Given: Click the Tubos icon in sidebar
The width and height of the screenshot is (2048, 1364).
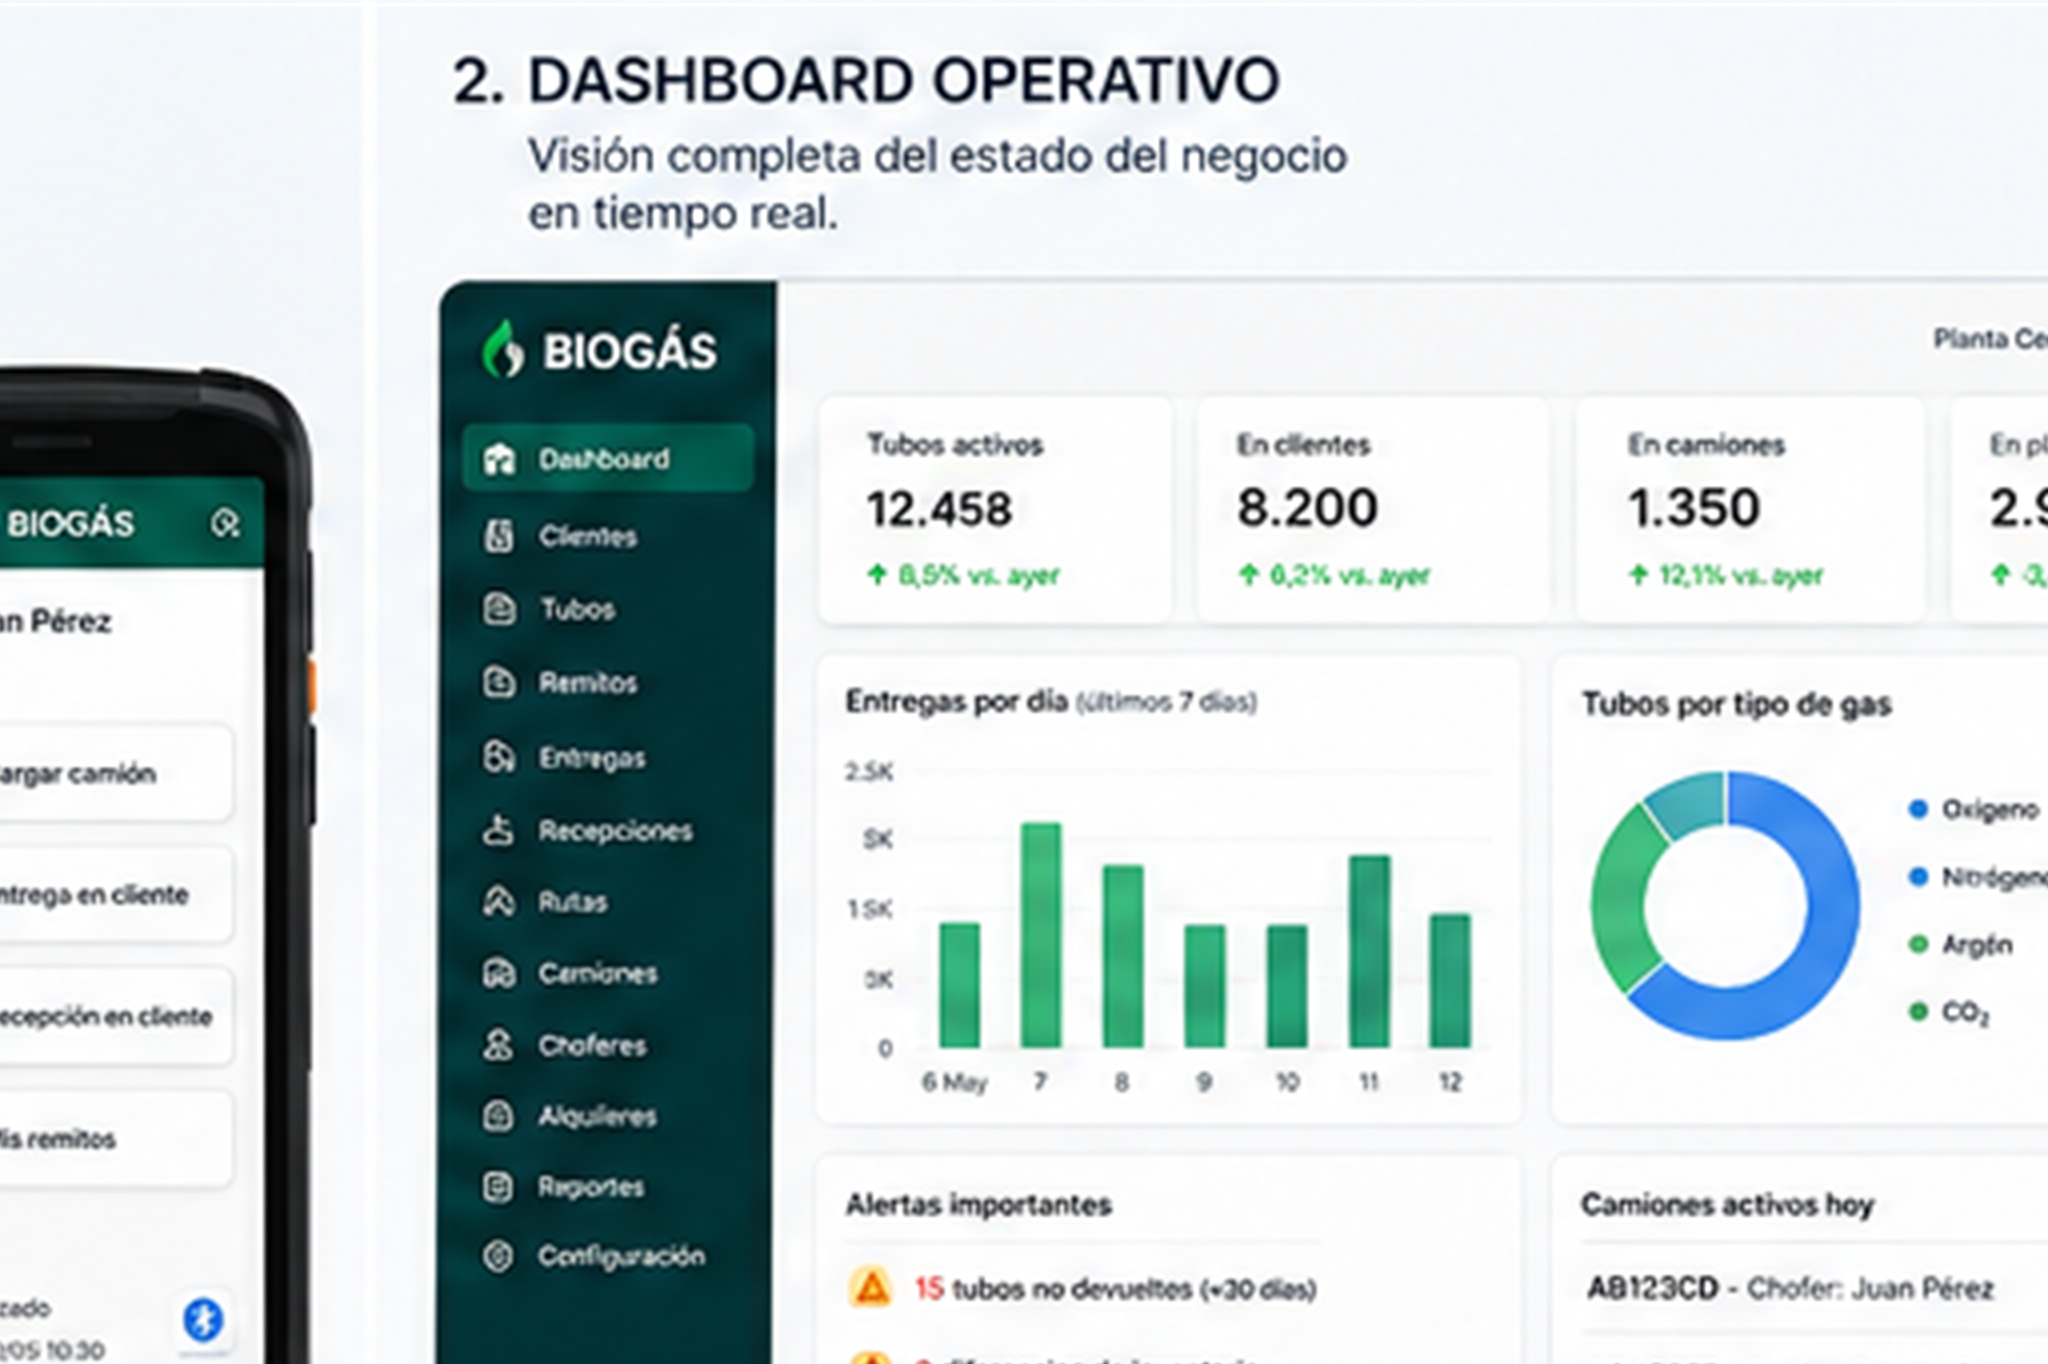Looking at the screenshot, I should [x=499, y=608].
